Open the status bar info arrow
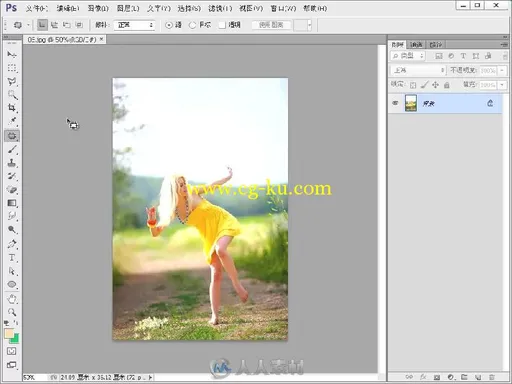 [x=150, y=377]
